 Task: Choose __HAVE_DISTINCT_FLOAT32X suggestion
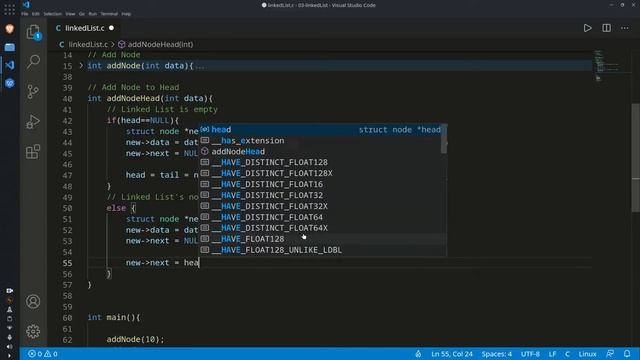click(x=320, y=206)
